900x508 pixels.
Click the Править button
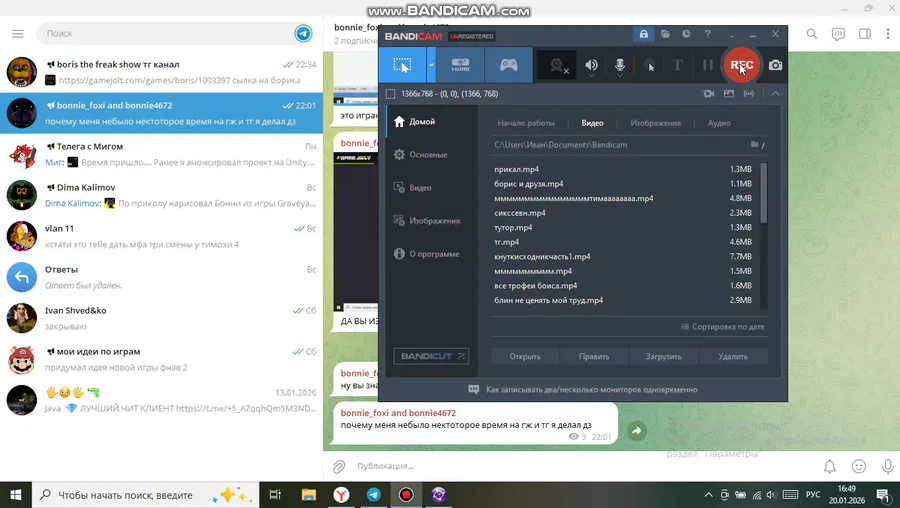tap(594, 356)
